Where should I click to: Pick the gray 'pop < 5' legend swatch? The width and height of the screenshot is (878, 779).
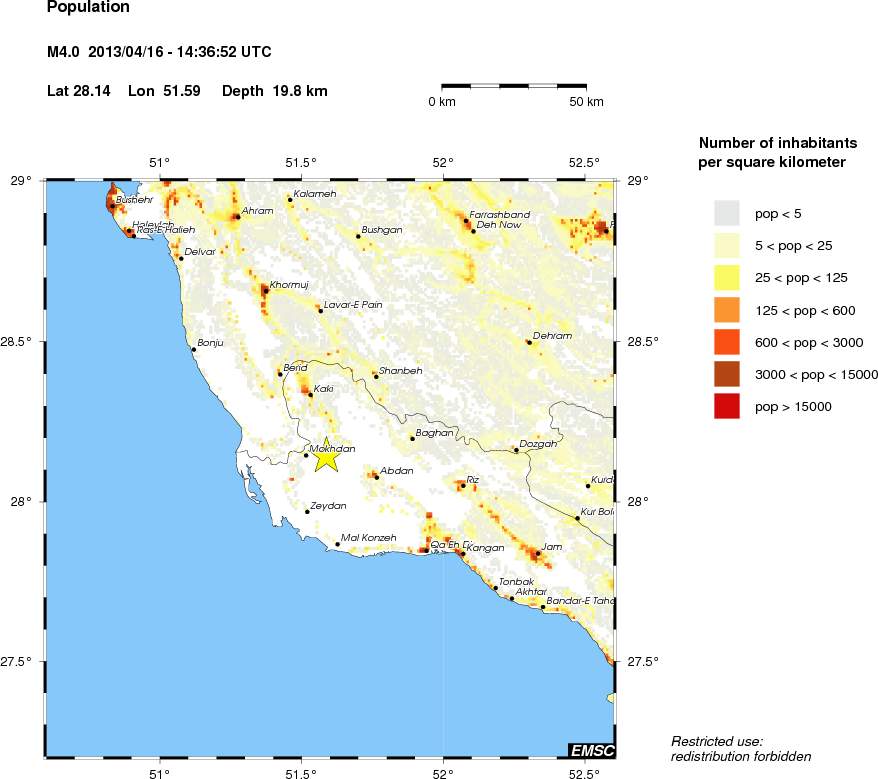tap(726, 212)
